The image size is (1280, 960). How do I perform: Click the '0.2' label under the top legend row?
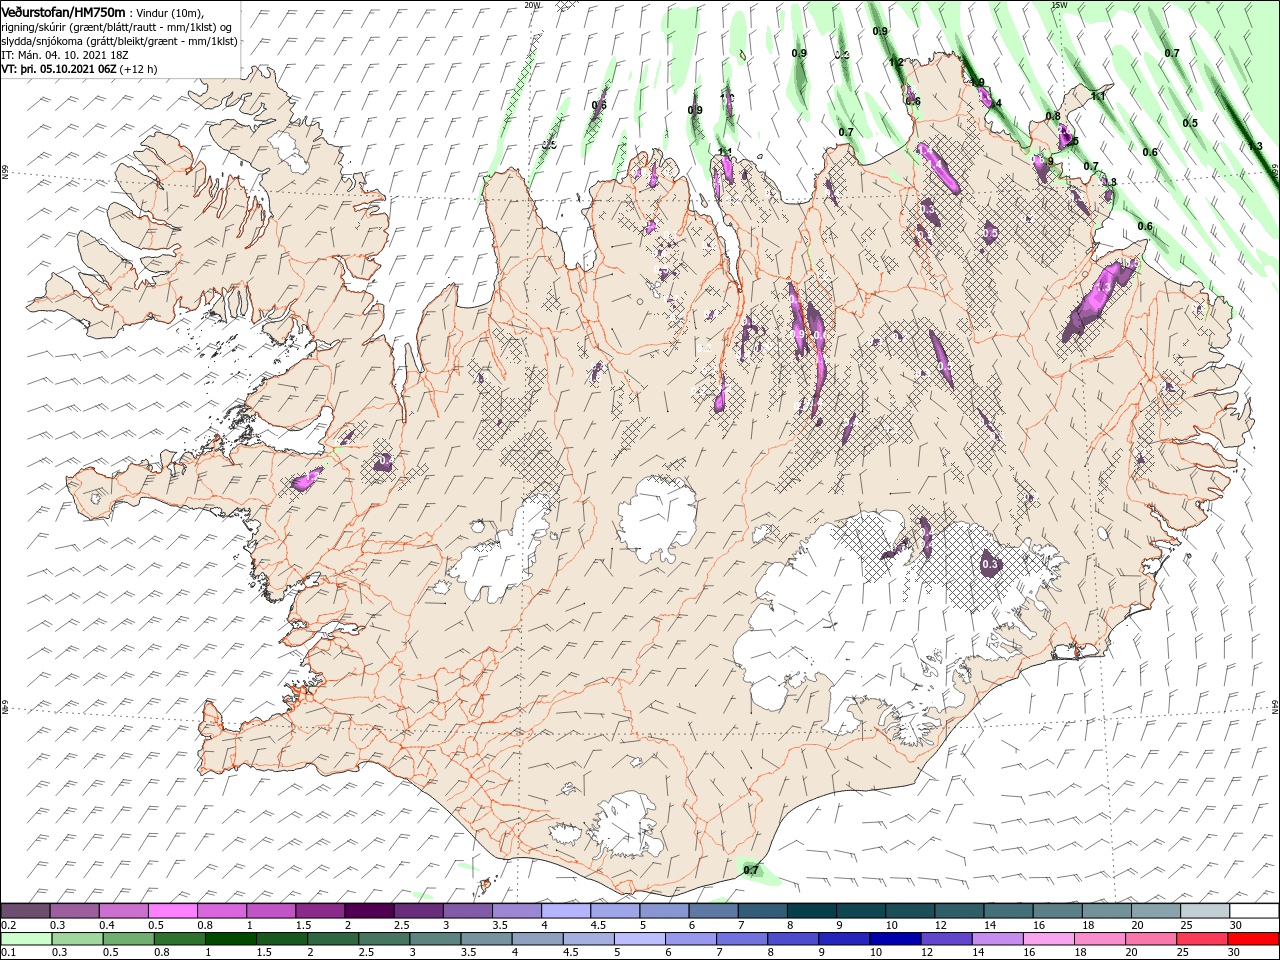point(8,925)
